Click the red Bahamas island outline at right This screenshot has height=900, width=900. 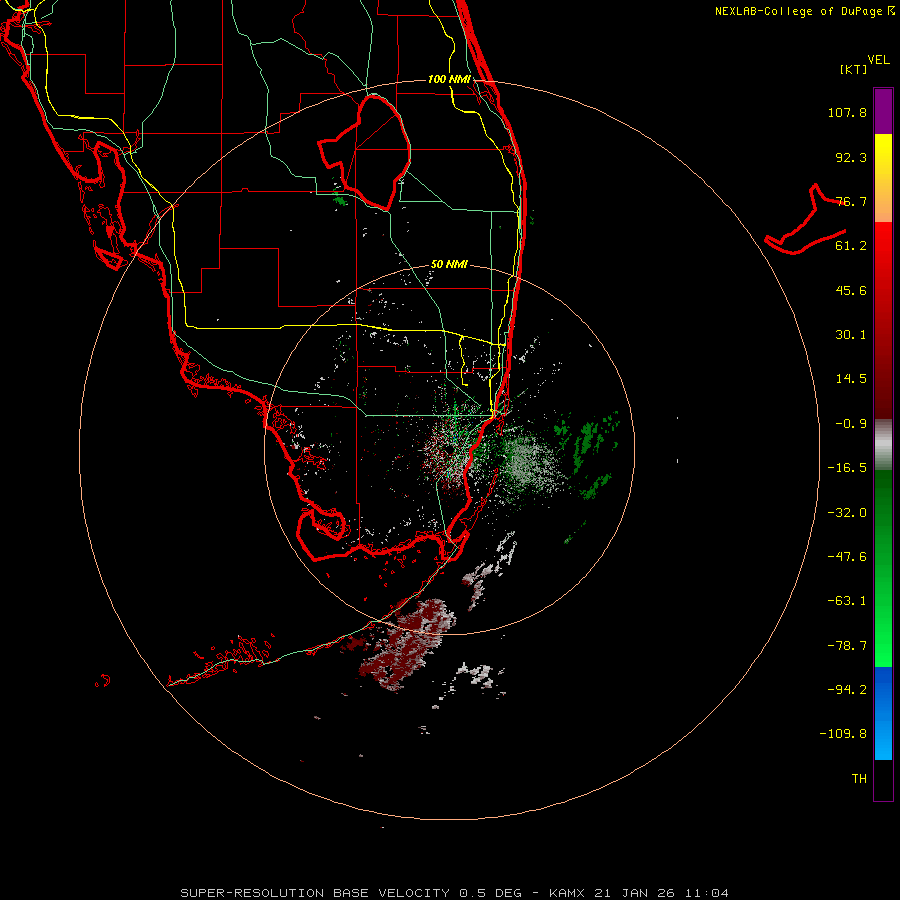pyautogui.click(x=806, y=221)
